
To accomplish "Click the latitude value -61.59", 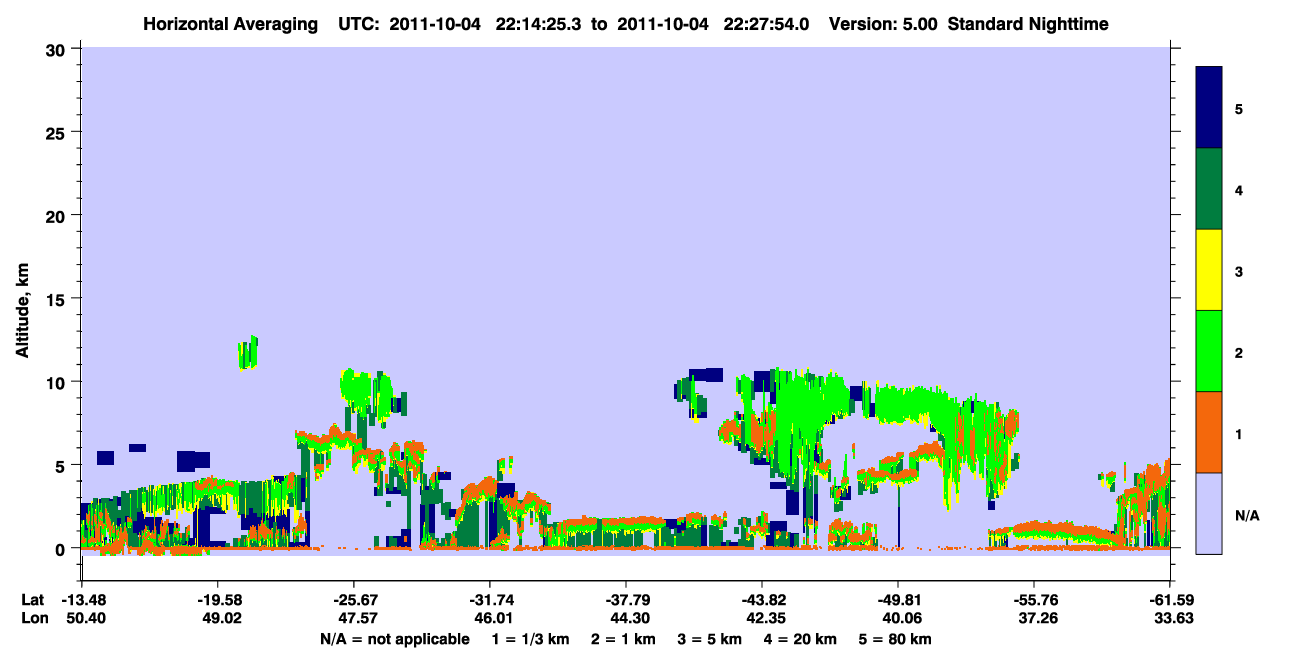I will (x=1170, y=600).
